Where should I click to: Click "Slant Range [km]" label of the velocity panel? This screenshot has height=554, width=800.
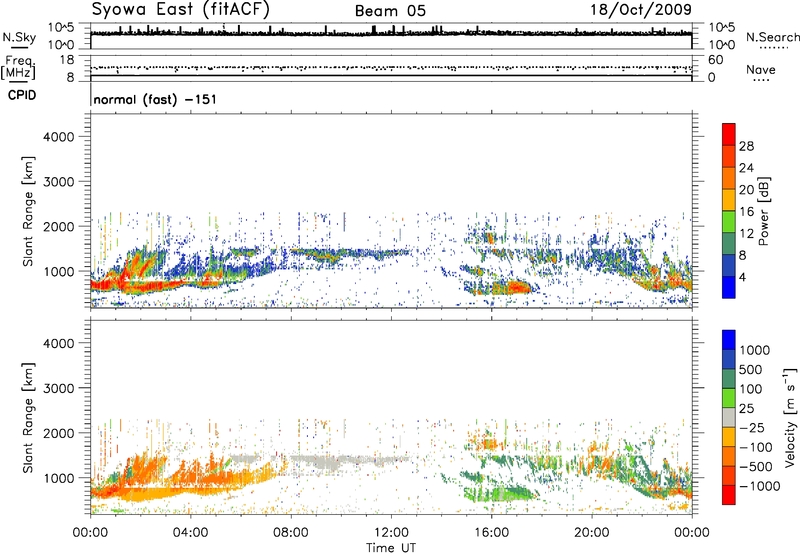(28, 417)
